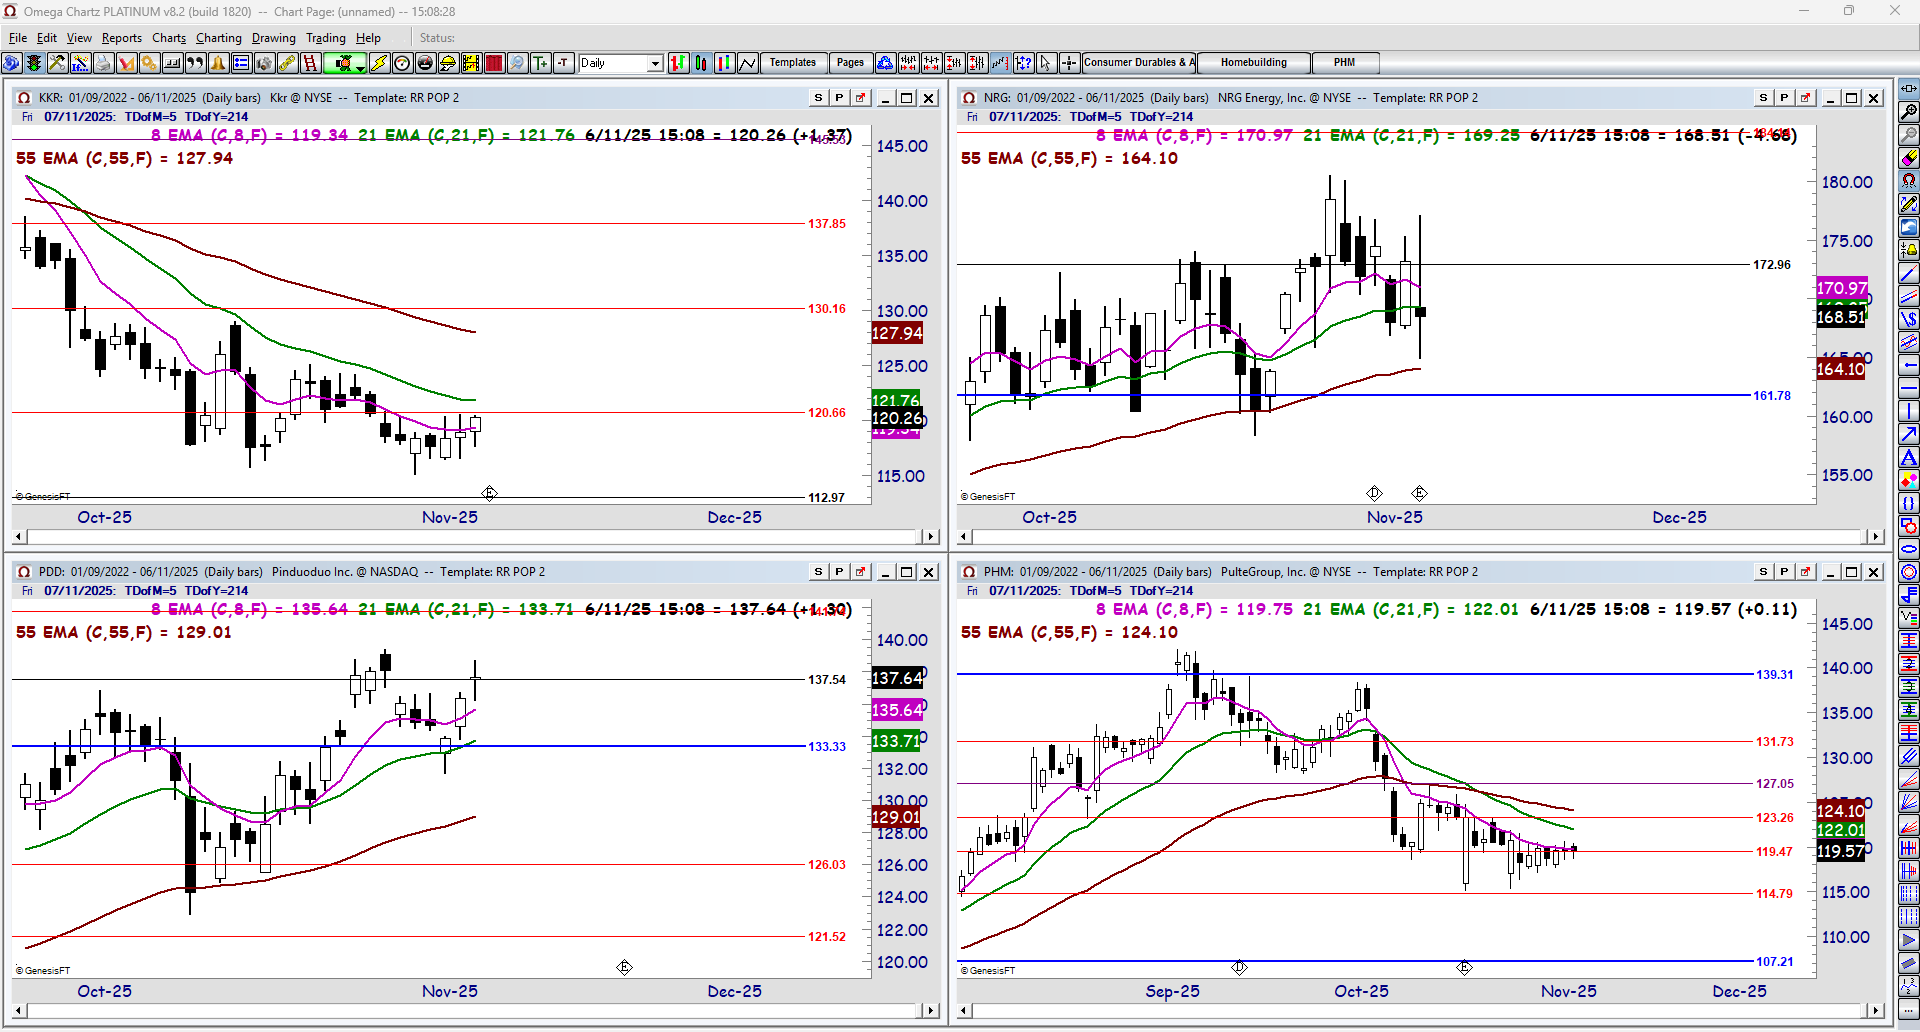Select the arrow pointer cursor tool
This screenshot has width=1920, height=1032.
tap(1046, 63)
